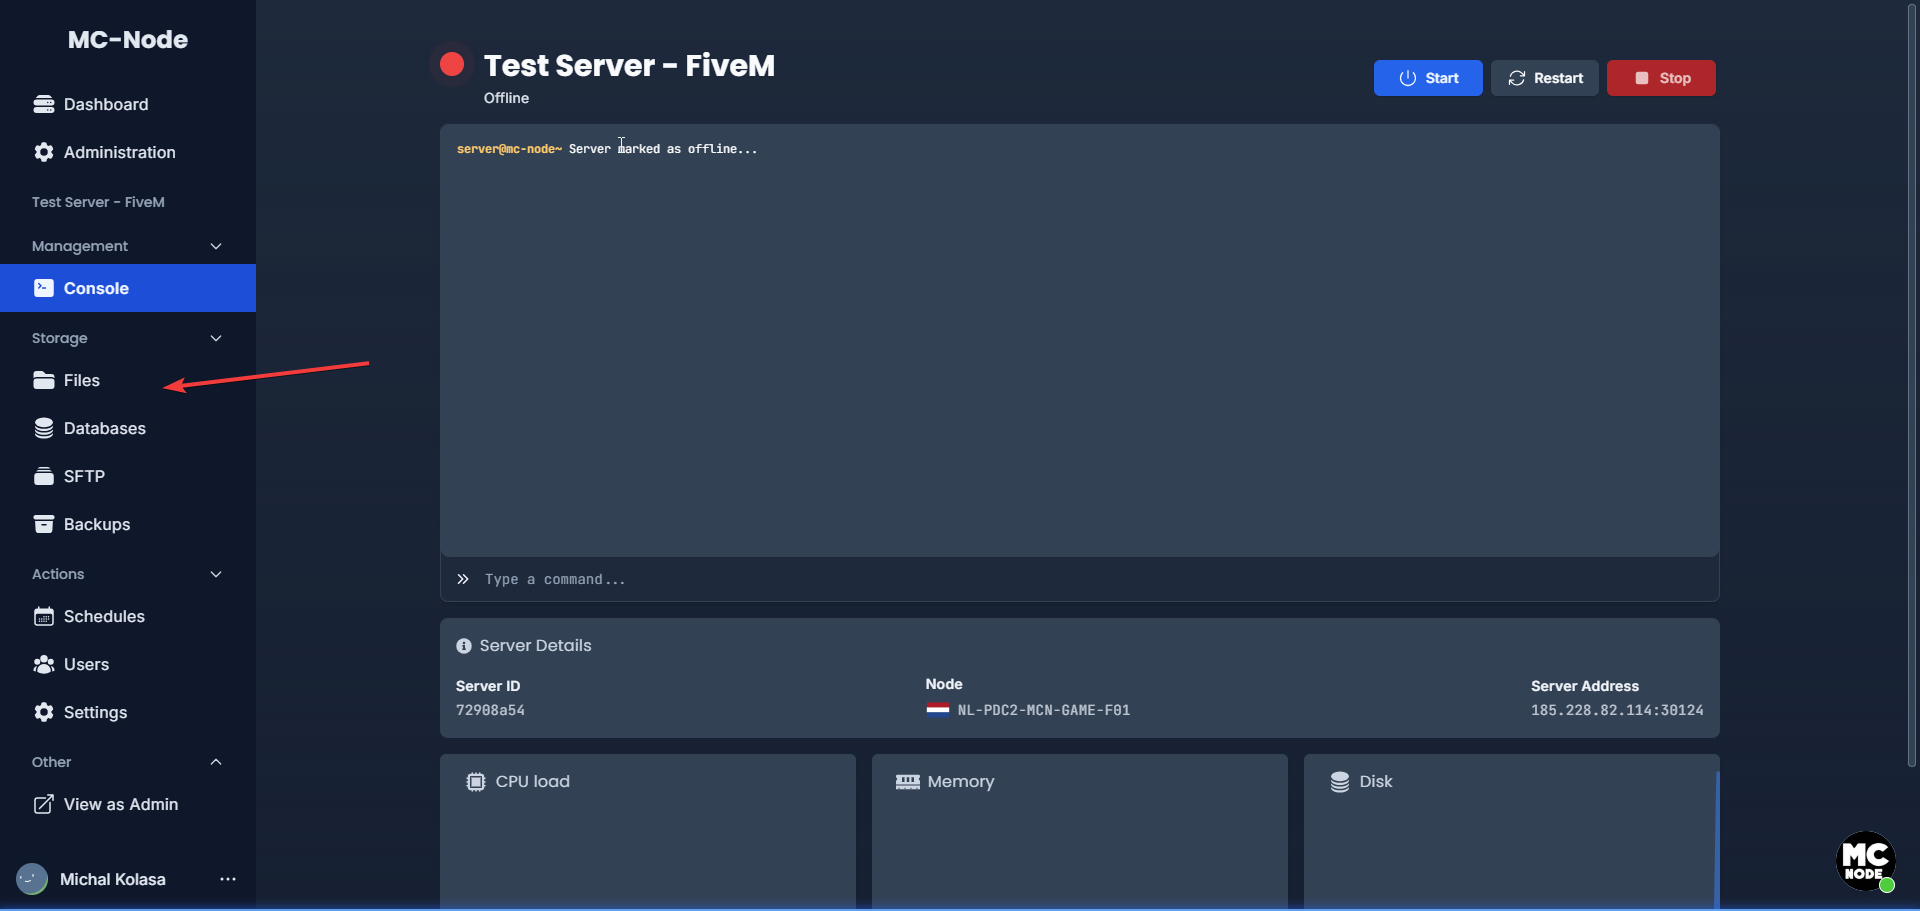This screenshot has height=911, width=1920.
Task: Click the Michal Kolasa avatar
Action: 32,879
